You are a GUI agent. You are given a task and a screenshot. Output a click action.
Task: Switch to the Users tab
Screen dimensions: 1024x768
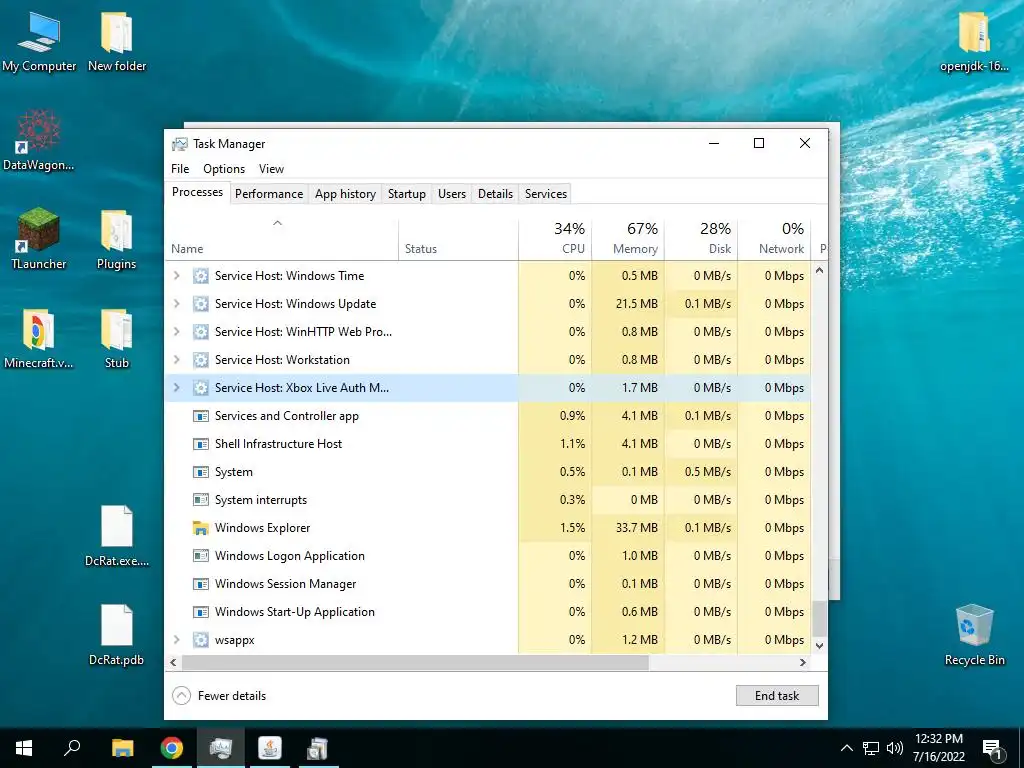coord(452,194)
